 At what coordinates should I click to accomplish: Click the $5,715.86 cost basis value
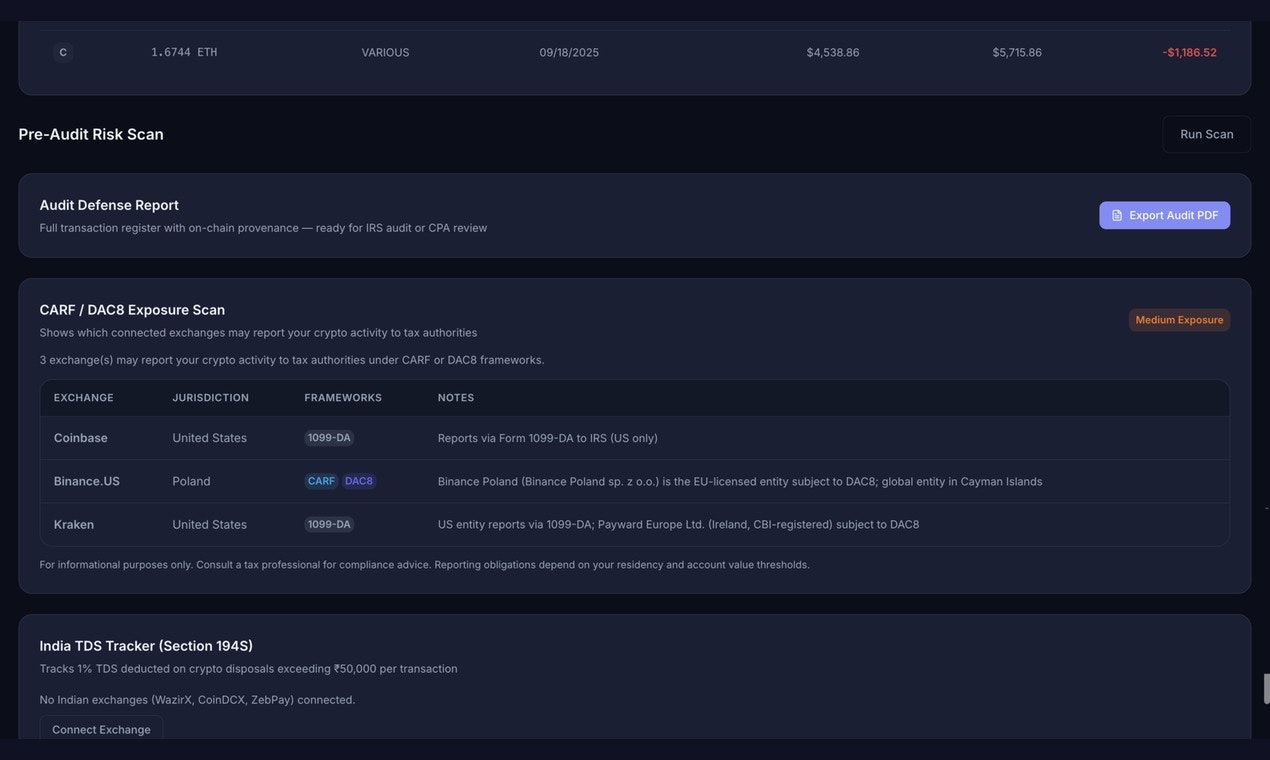pyautogui.click(x=1017, y=52)
